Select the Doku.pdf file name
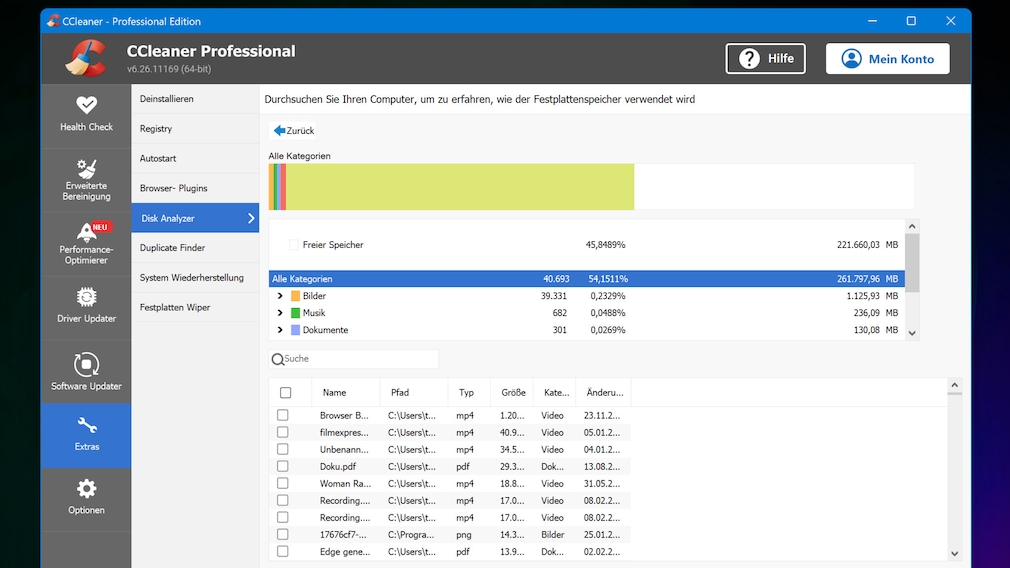The height and width of the screenshot is (568, 1010). [338, 466]
